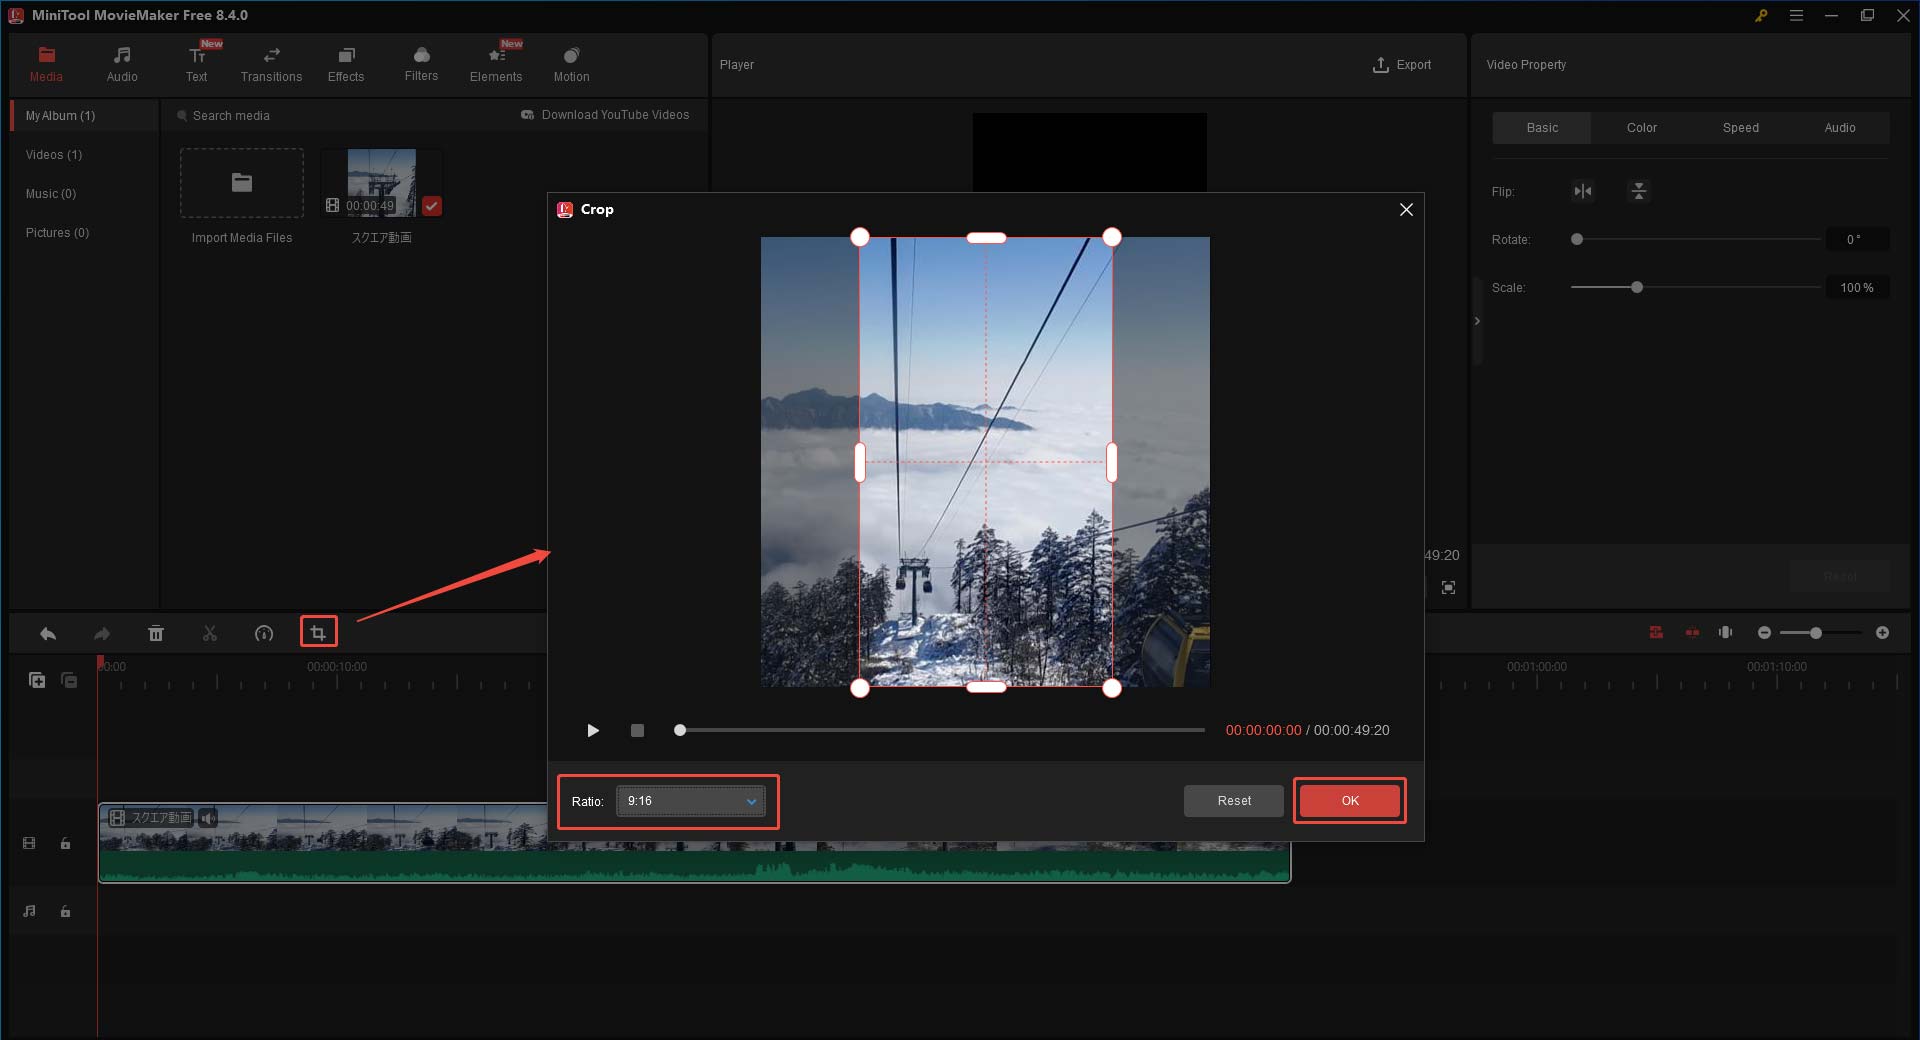Image resolution: width=1920 pixels, height=1040 pixels.
Task: Toggle horizontal flip in Video Property
Action: (x=1583, y=191)
